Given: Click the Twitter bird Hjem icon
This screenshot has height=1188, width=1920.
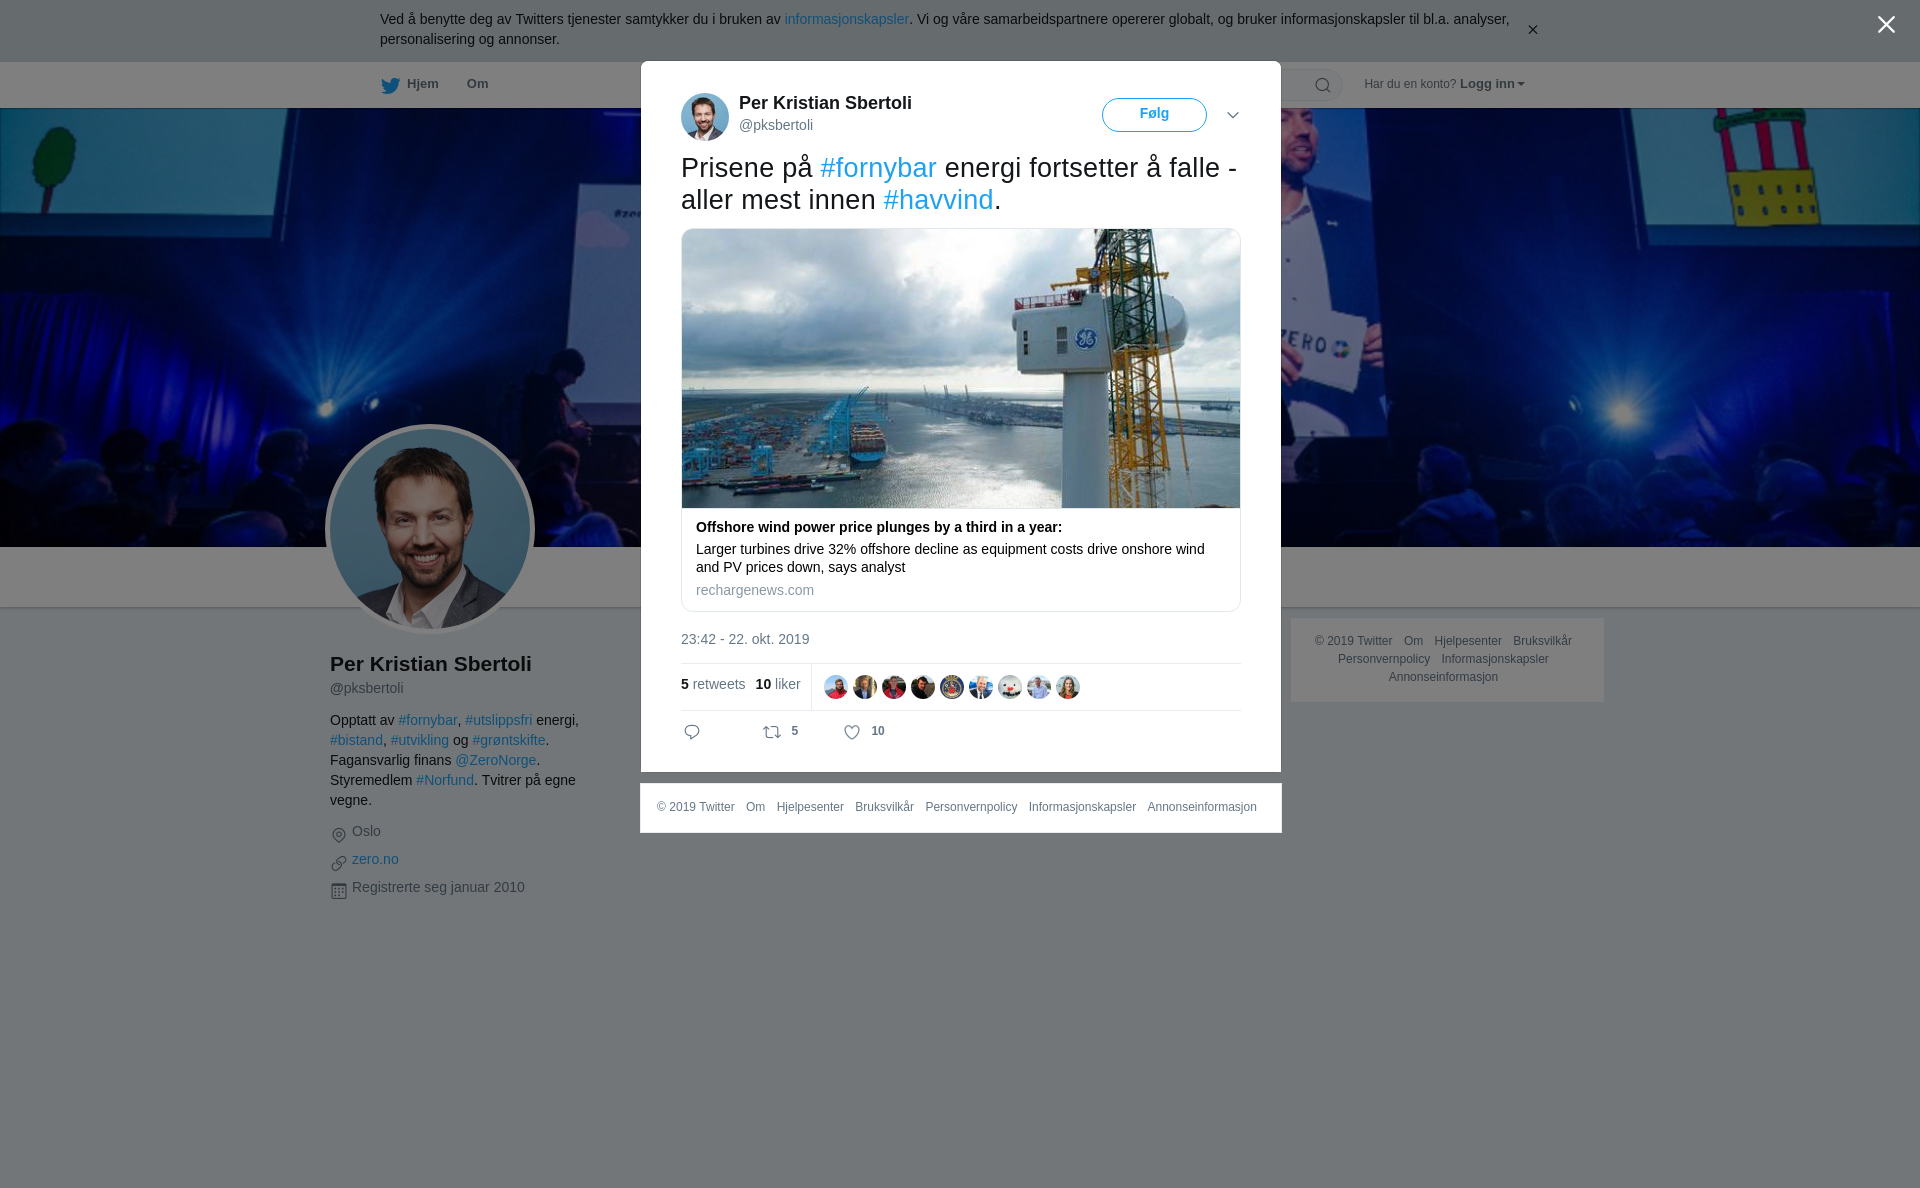Looking at the screenshot, I should pos(391,85).
